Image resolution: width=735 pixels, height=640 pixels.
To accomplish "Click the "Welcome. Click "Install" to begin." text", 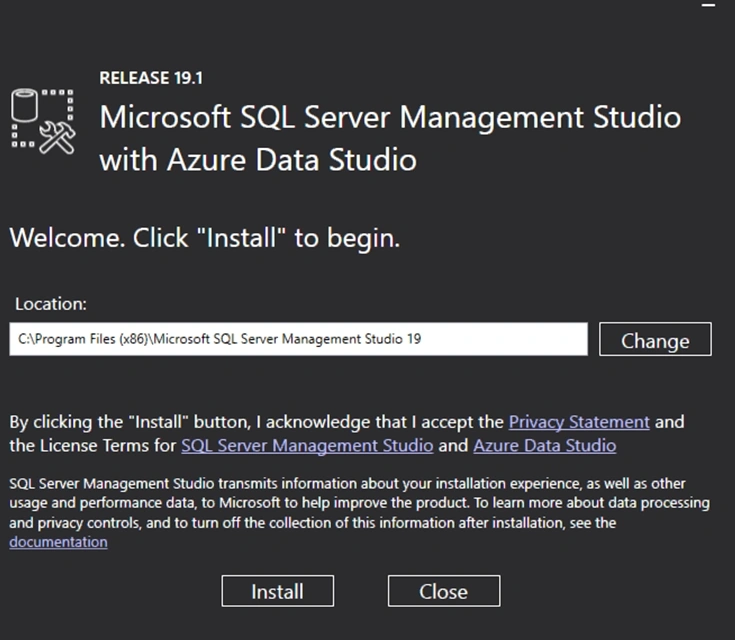I will (x=205, y=238).
